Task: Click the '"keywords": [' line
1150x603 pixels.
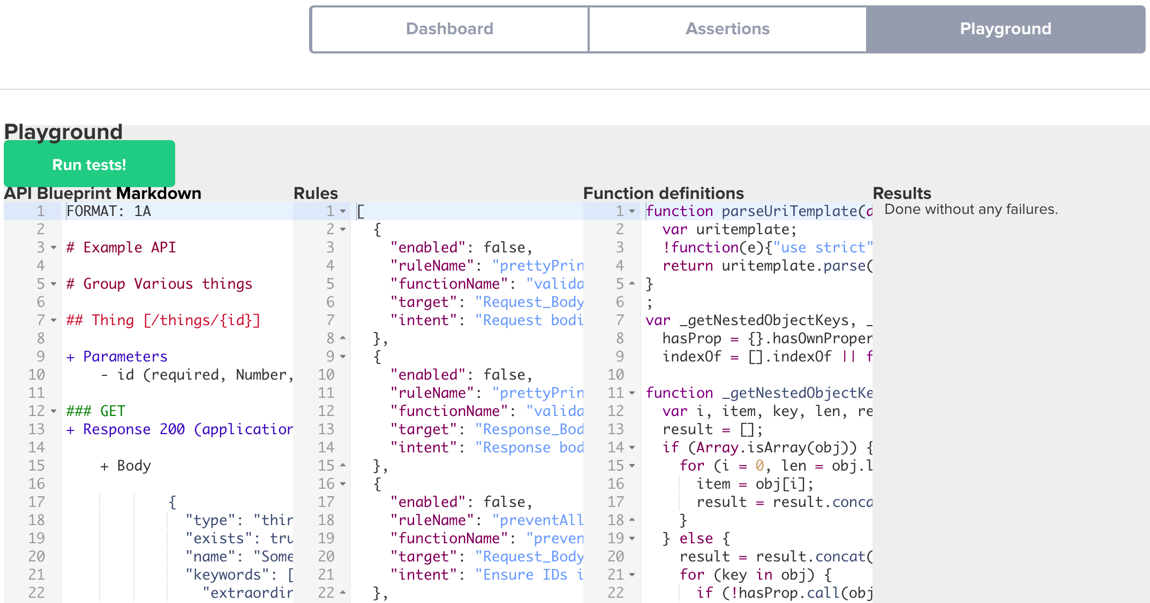Action: coord(239,575)
